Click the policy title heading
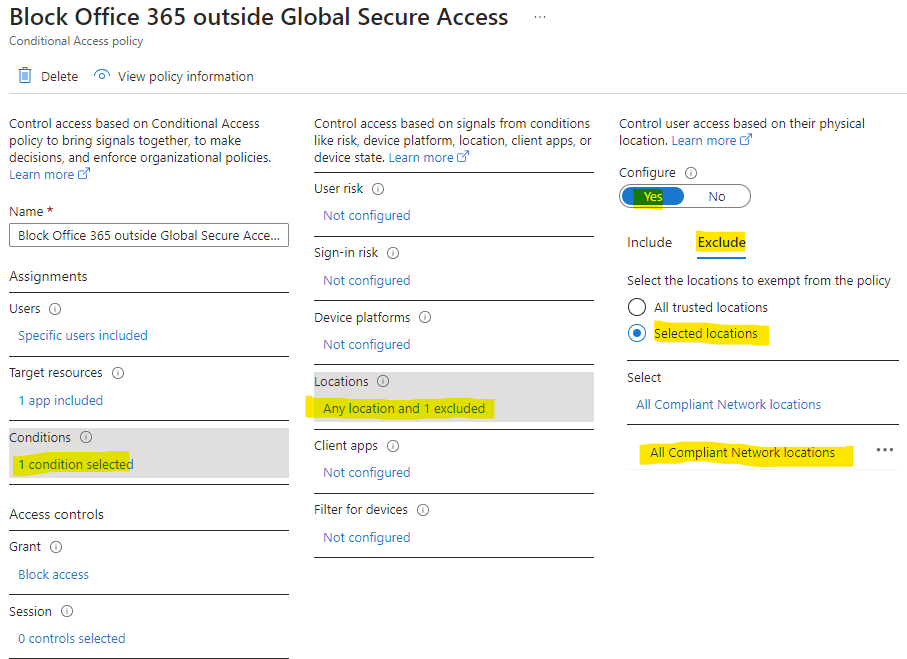The width and height of the screenshot is (907, 659). tap(259, 17)
